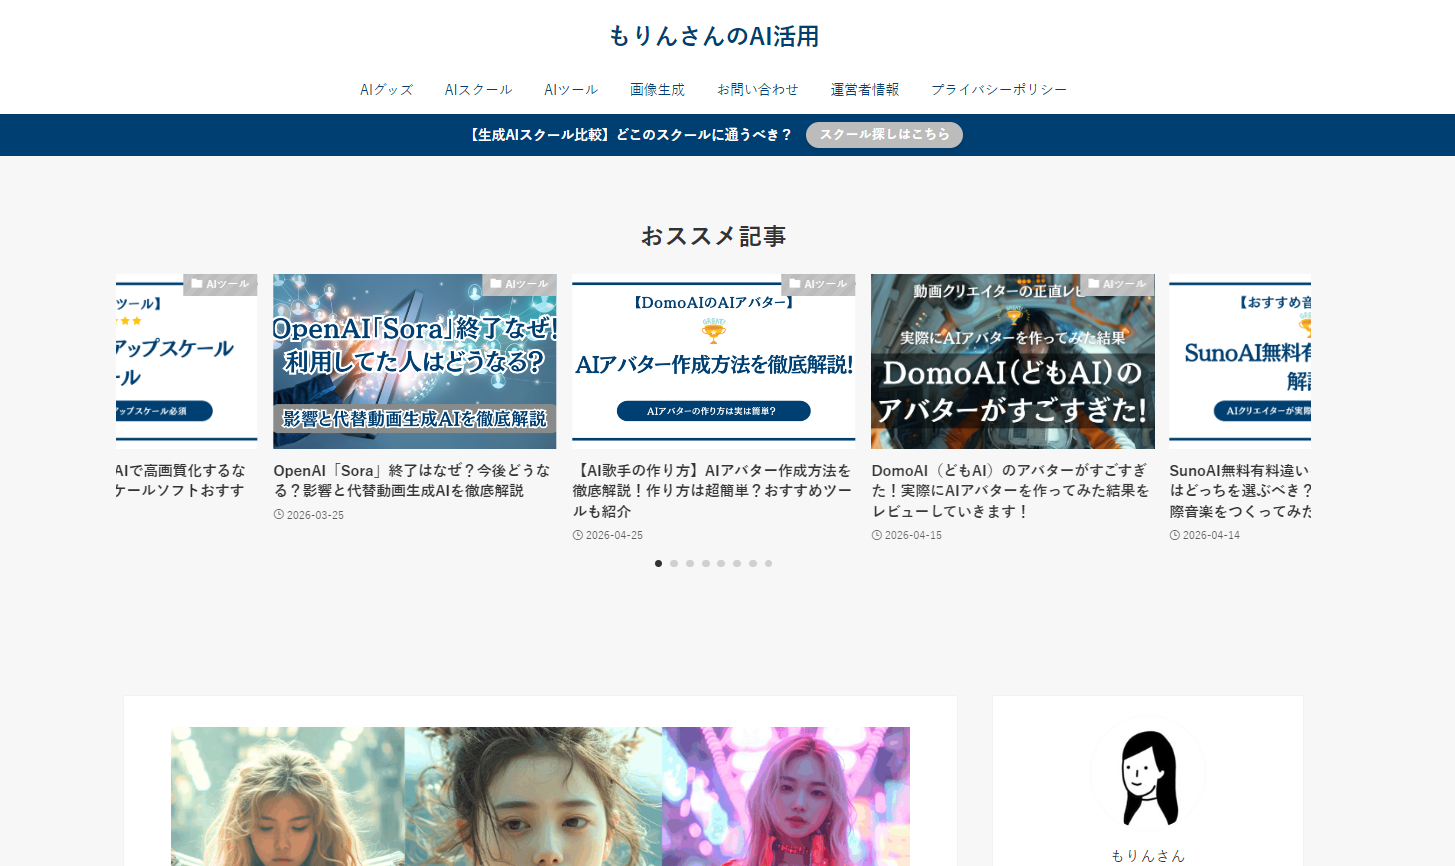
Task: Select the sixth carousel pagination dot
Action: tap(737, 564)
